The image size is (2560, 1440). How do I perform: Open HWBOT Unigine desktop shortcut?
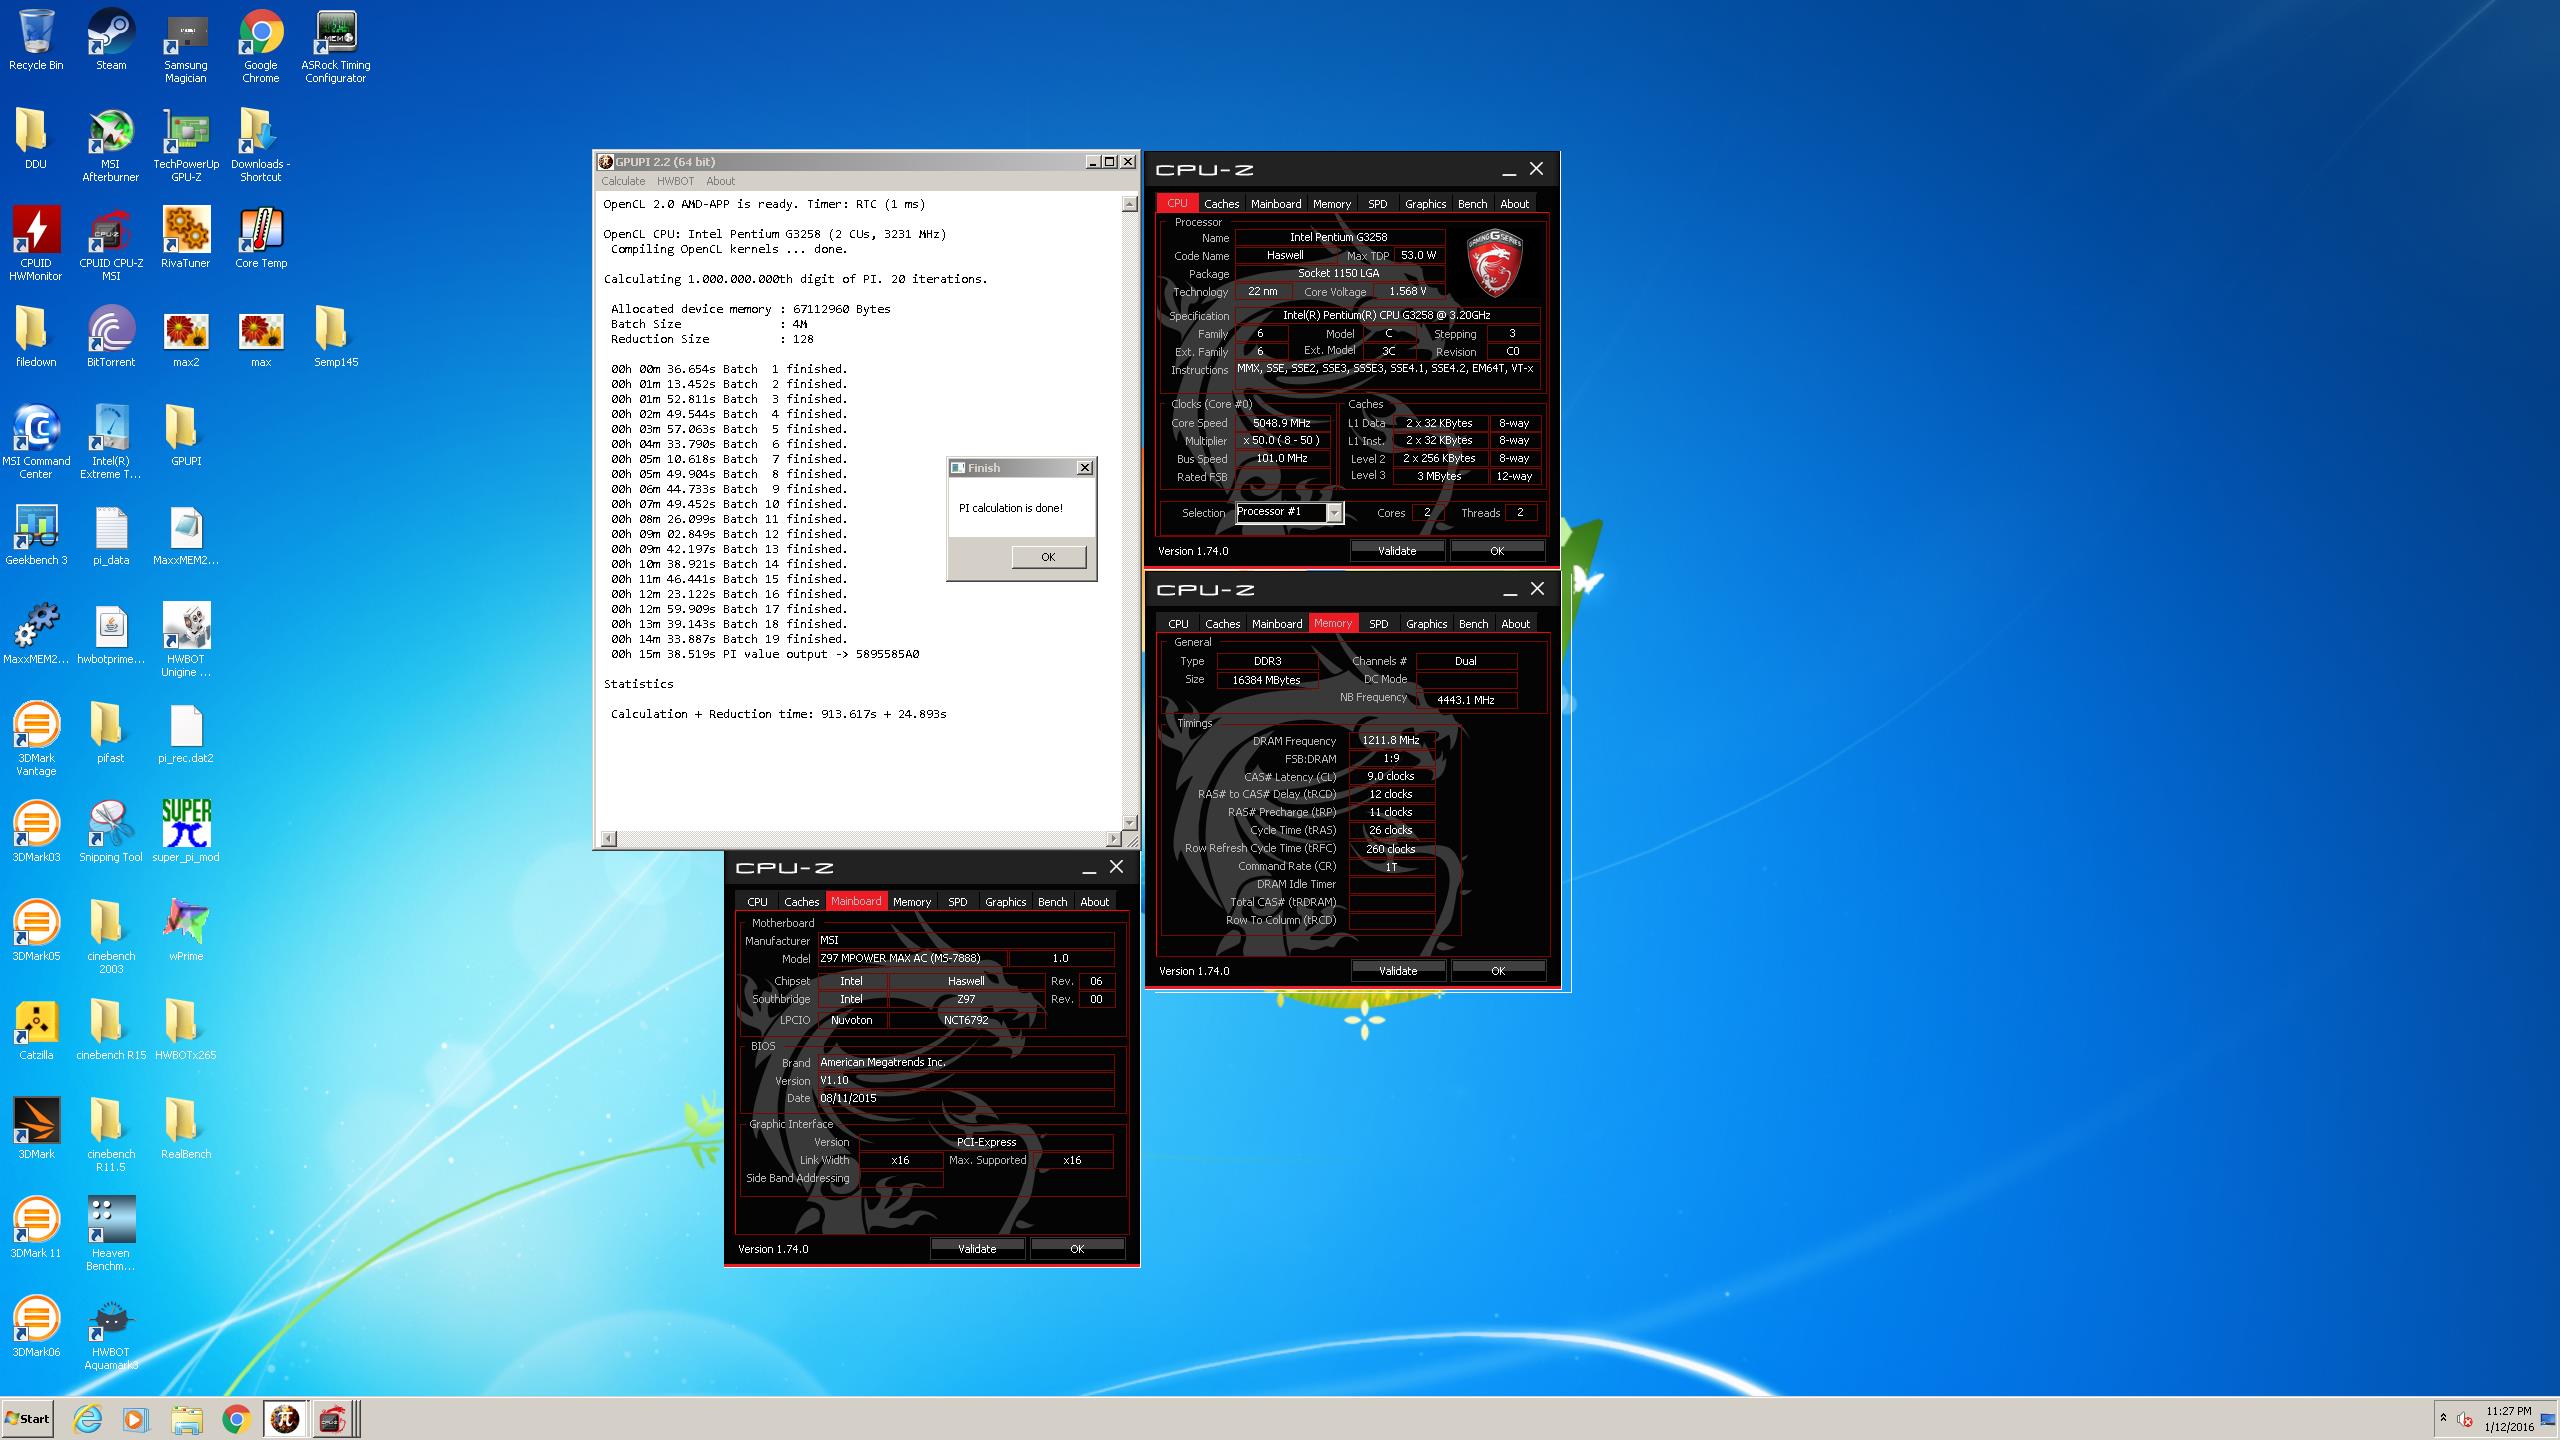pyautogui.click(x=186, y=640)
